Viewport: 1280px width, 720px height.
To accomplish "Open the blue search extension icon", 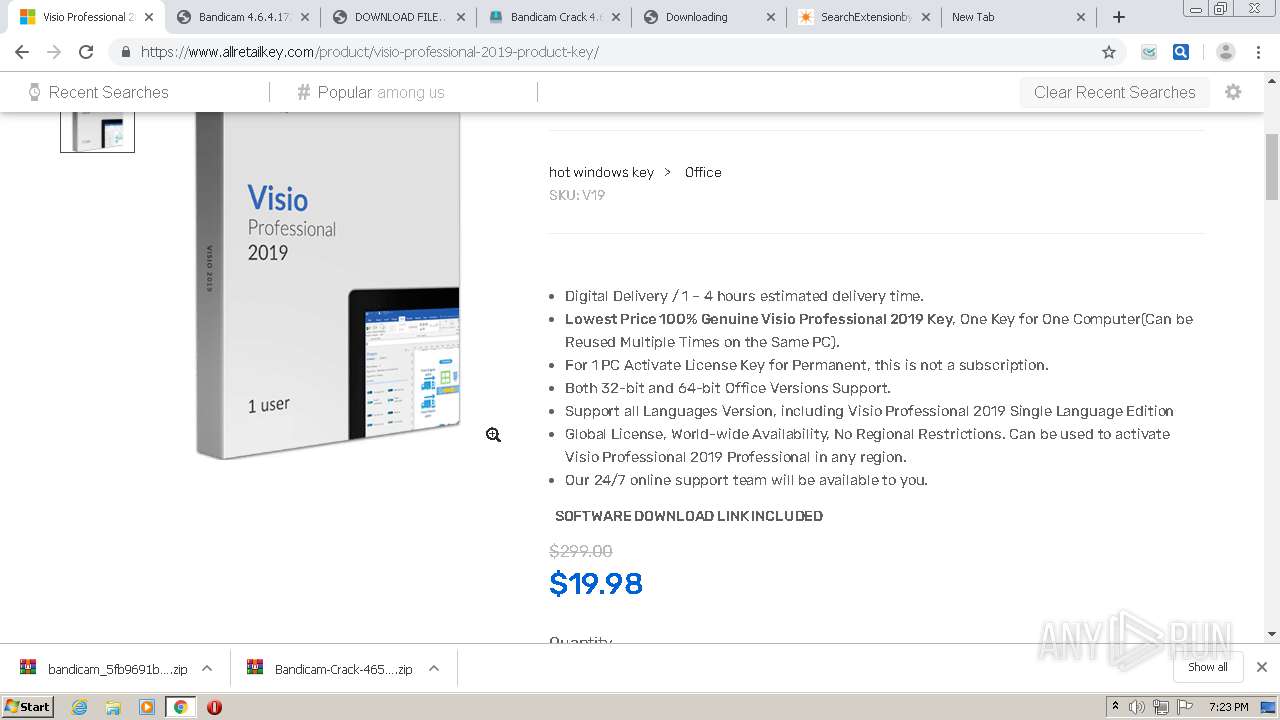I will click(1181, 52).
